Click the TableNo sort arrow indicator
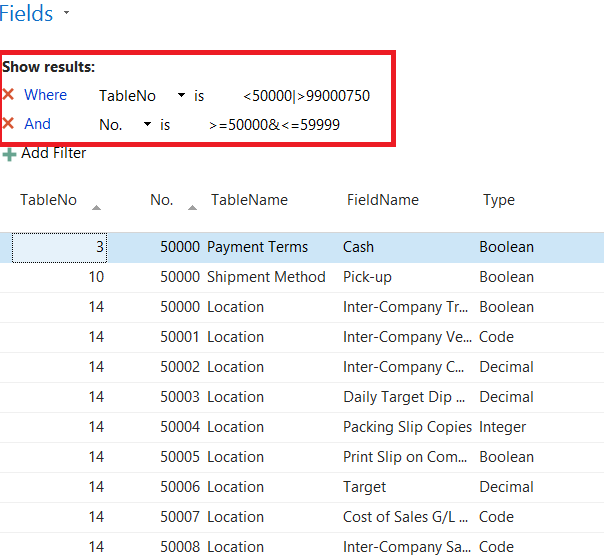Screen dimensions: 604x557 click(x=96, y=208)
